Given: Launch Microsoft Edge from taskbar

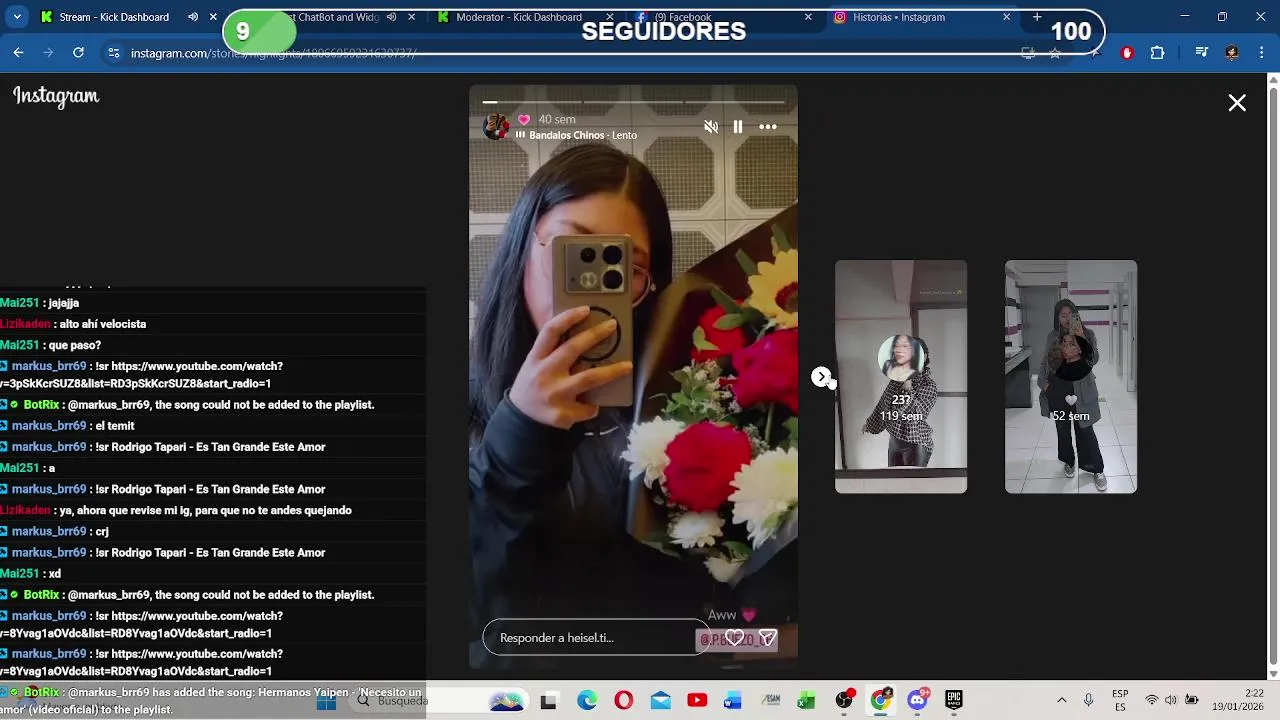Looking at the screenshot, I should tap(587, 701).
